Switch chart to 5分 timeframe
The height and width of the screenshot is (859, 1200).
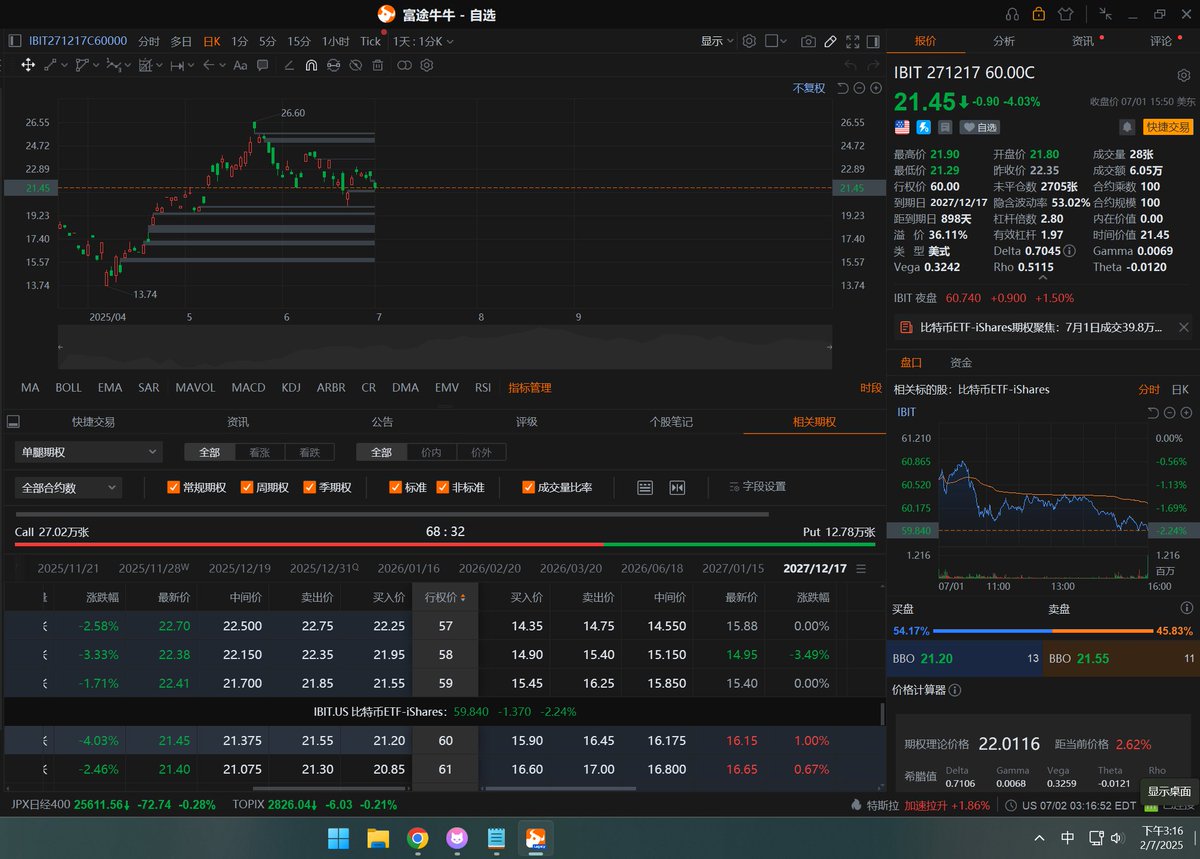point(267,41)
